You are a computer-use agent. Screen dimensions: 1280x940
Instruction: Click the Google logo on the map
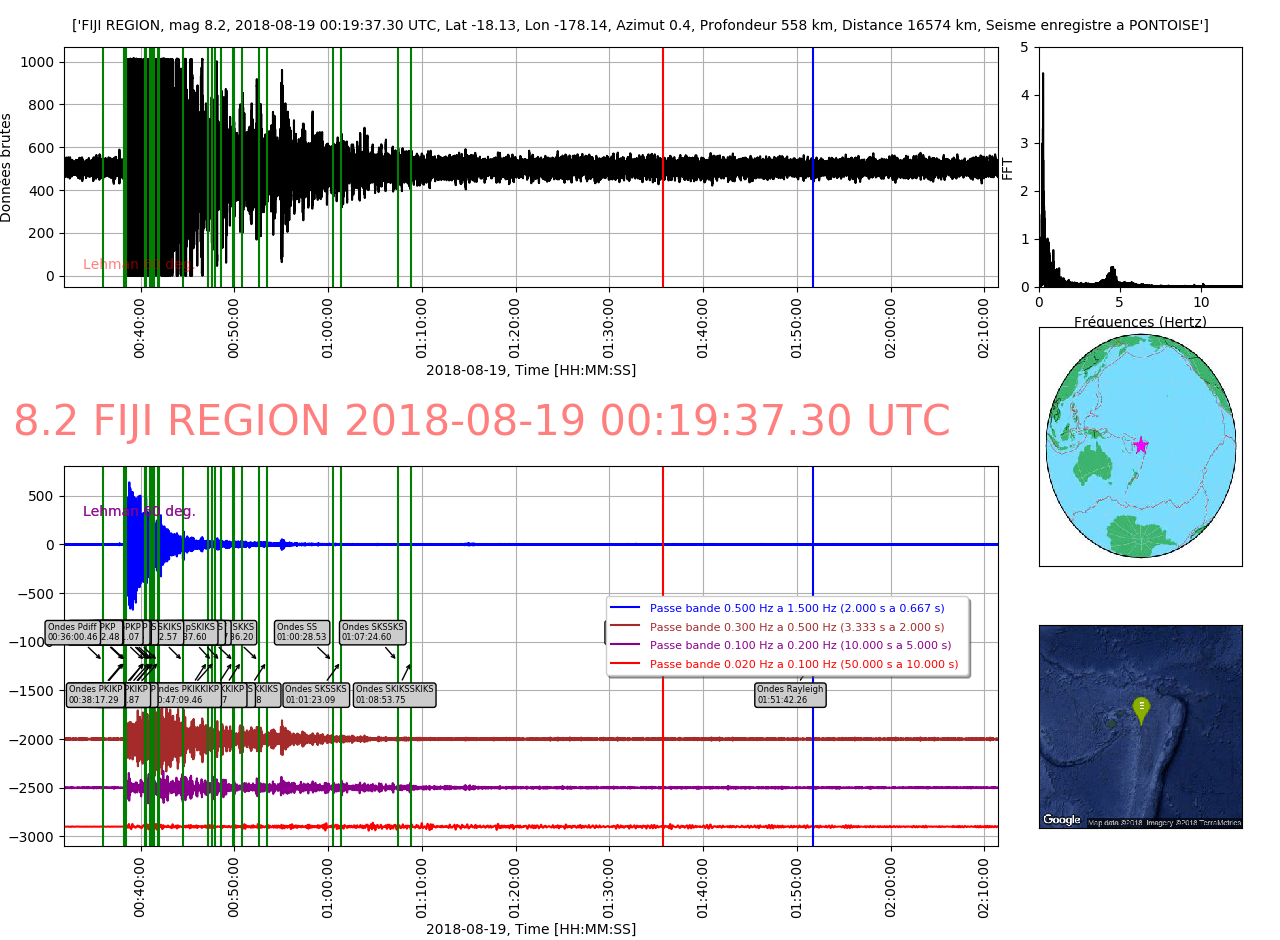(1062, 820)
